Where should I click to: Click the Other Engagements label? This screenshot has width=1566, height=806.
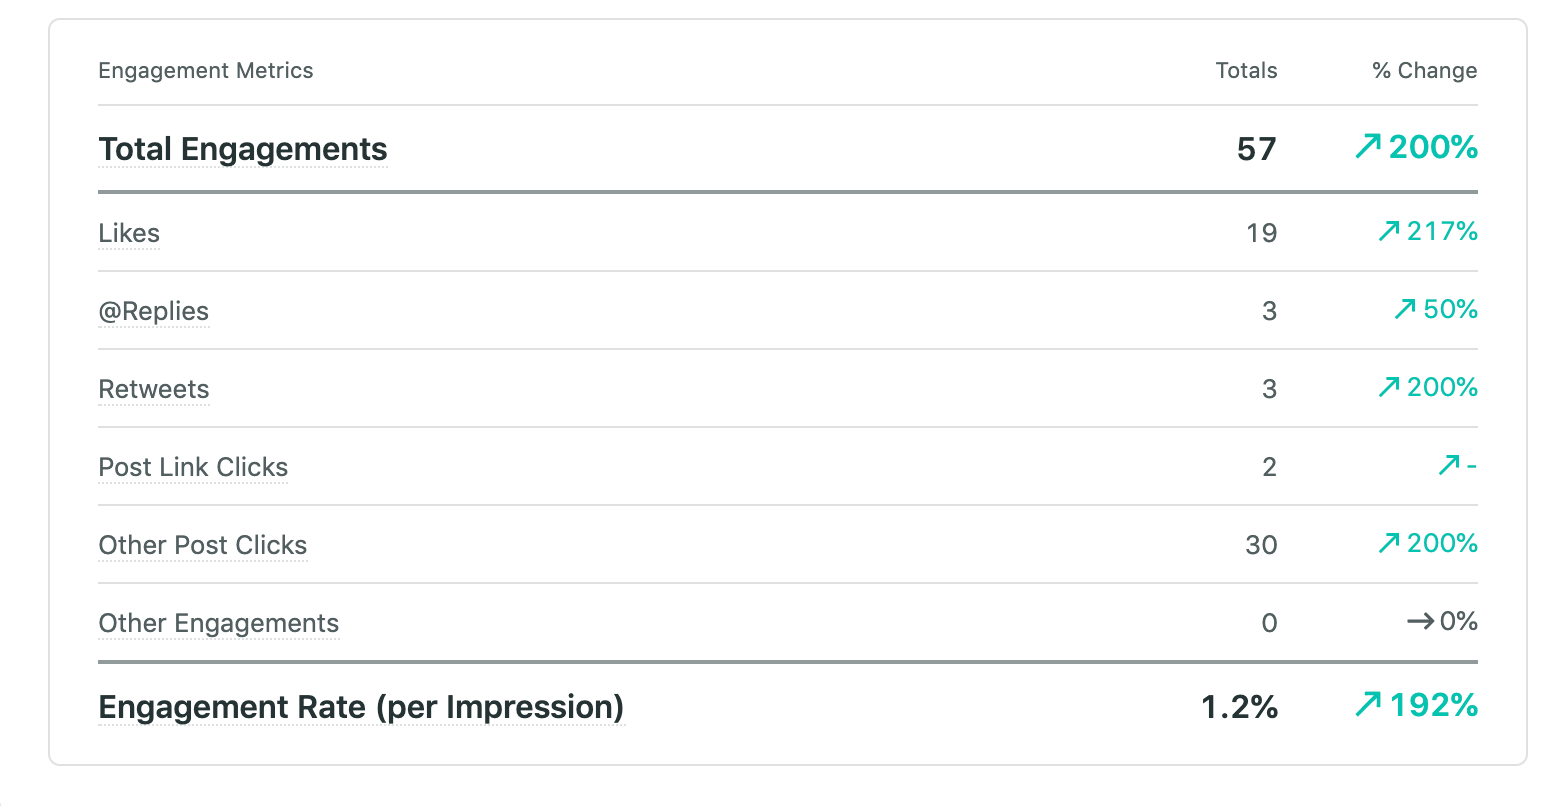click(x=219, y=623)
